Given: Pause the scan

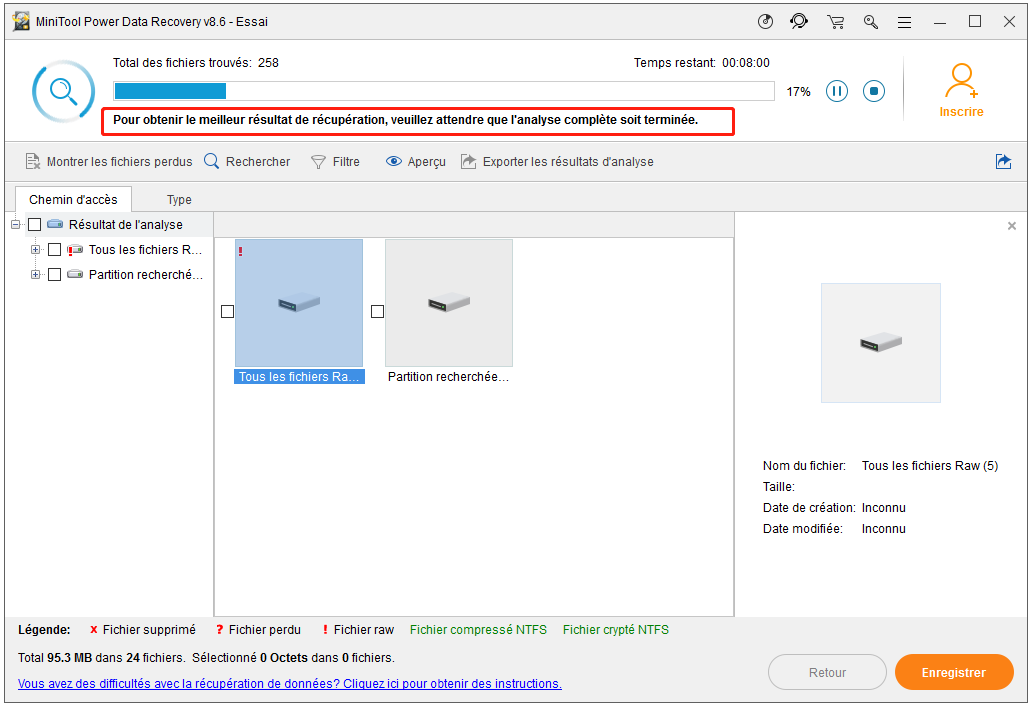Looking at the screenshot, I should 836,91.
